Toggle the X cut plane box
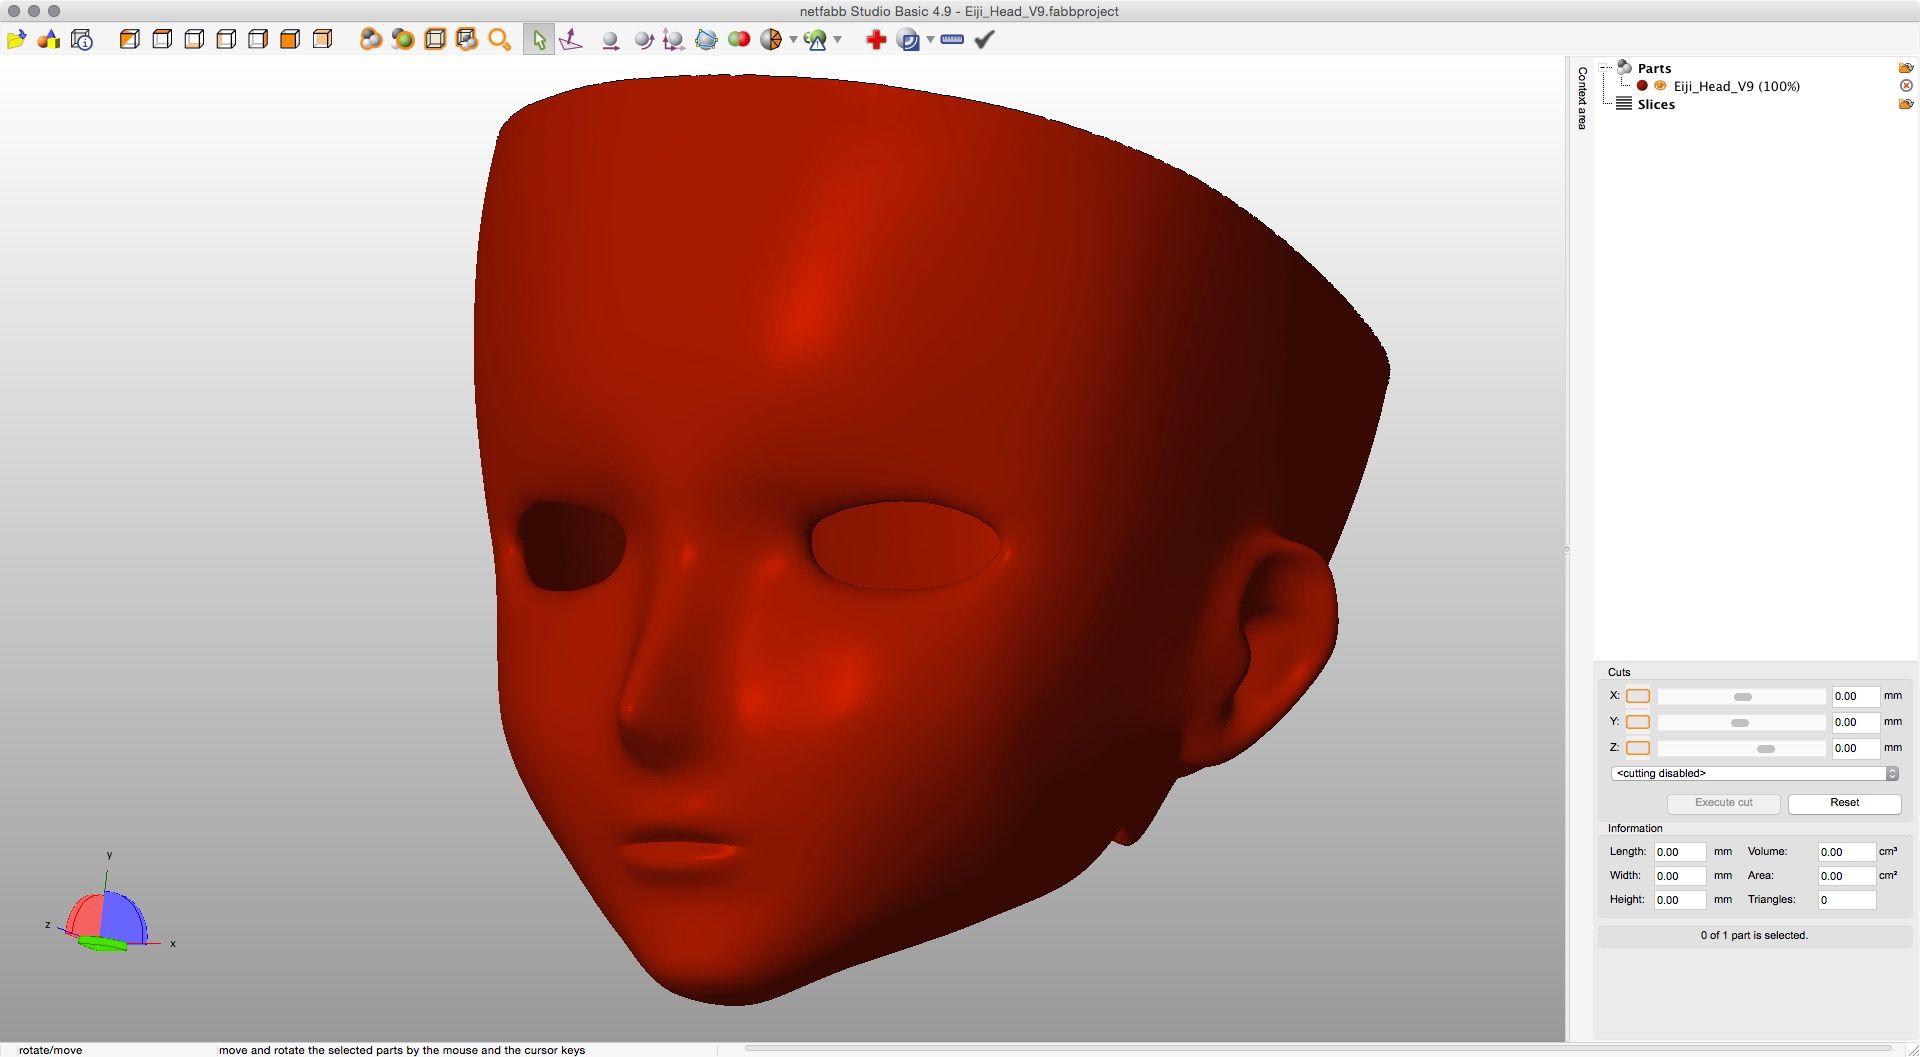Image resolution: width=1920 pixels, height=1057 pixels. [1638, 696]
